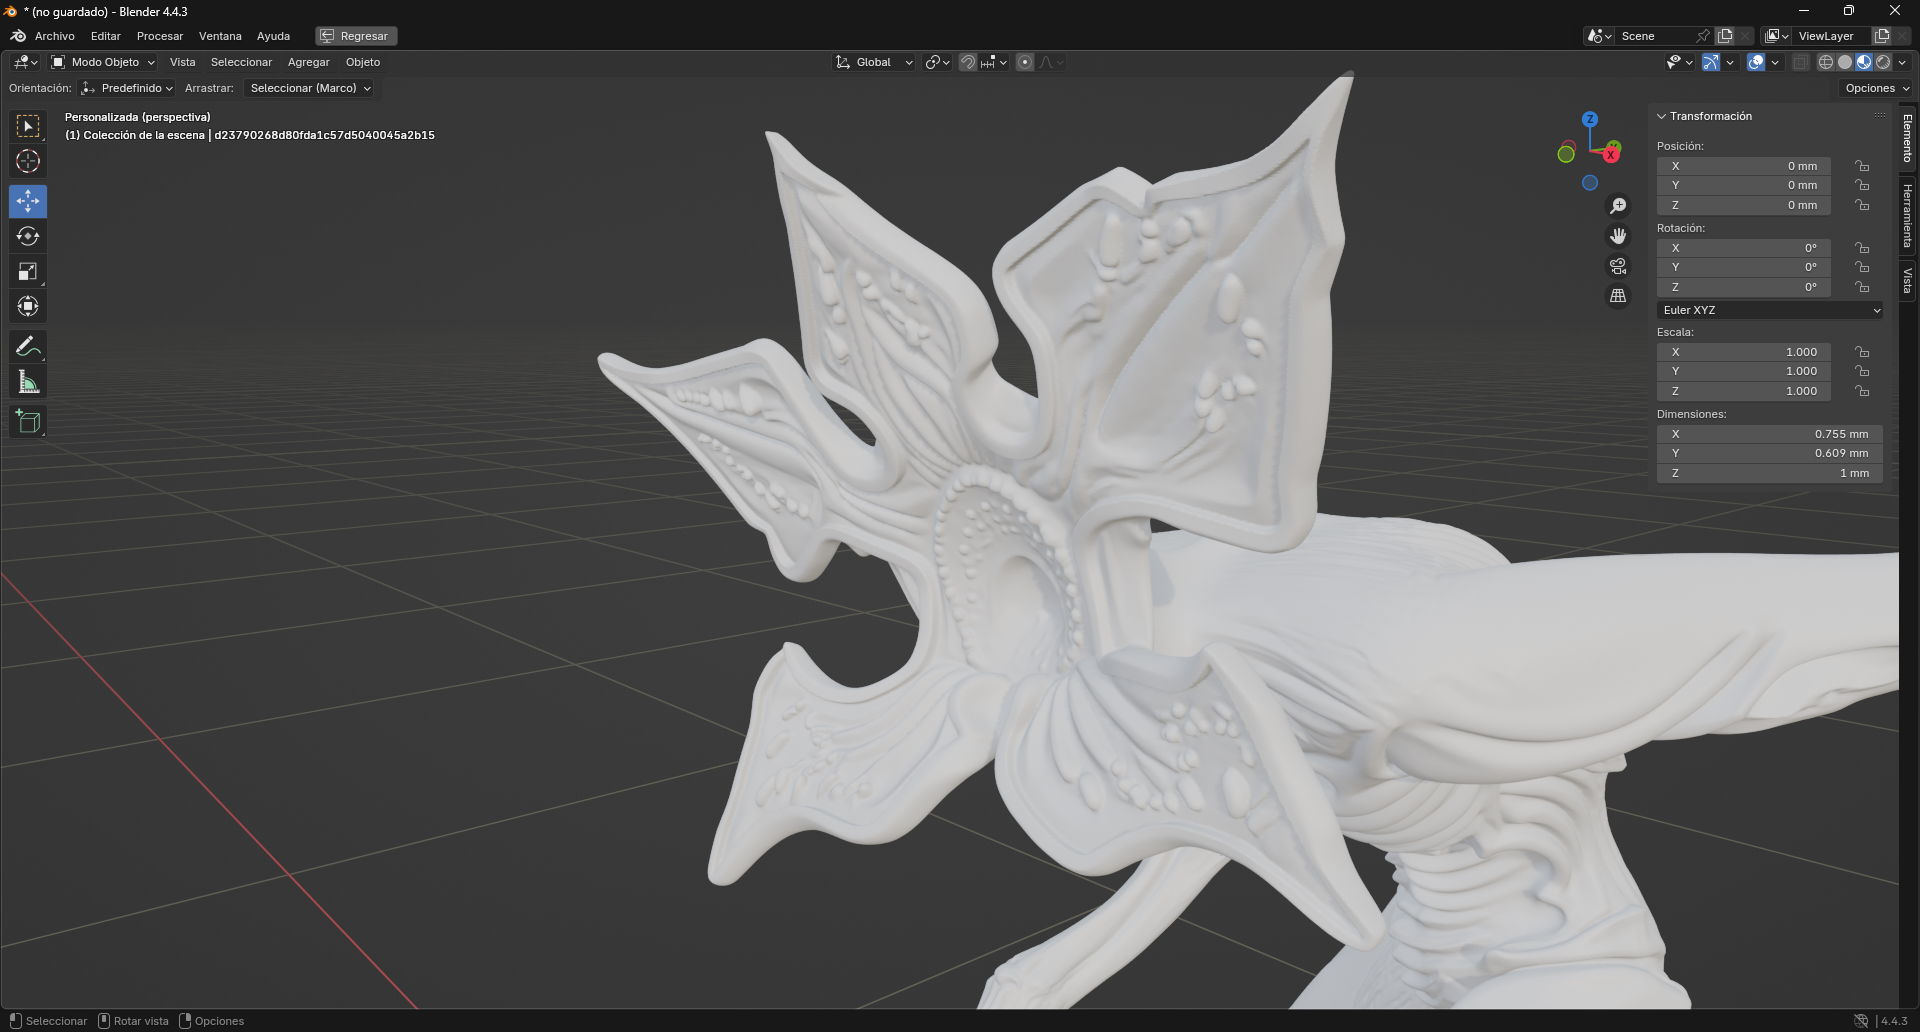
Task: Click the Regresar button
Action: tap(355, 36)
